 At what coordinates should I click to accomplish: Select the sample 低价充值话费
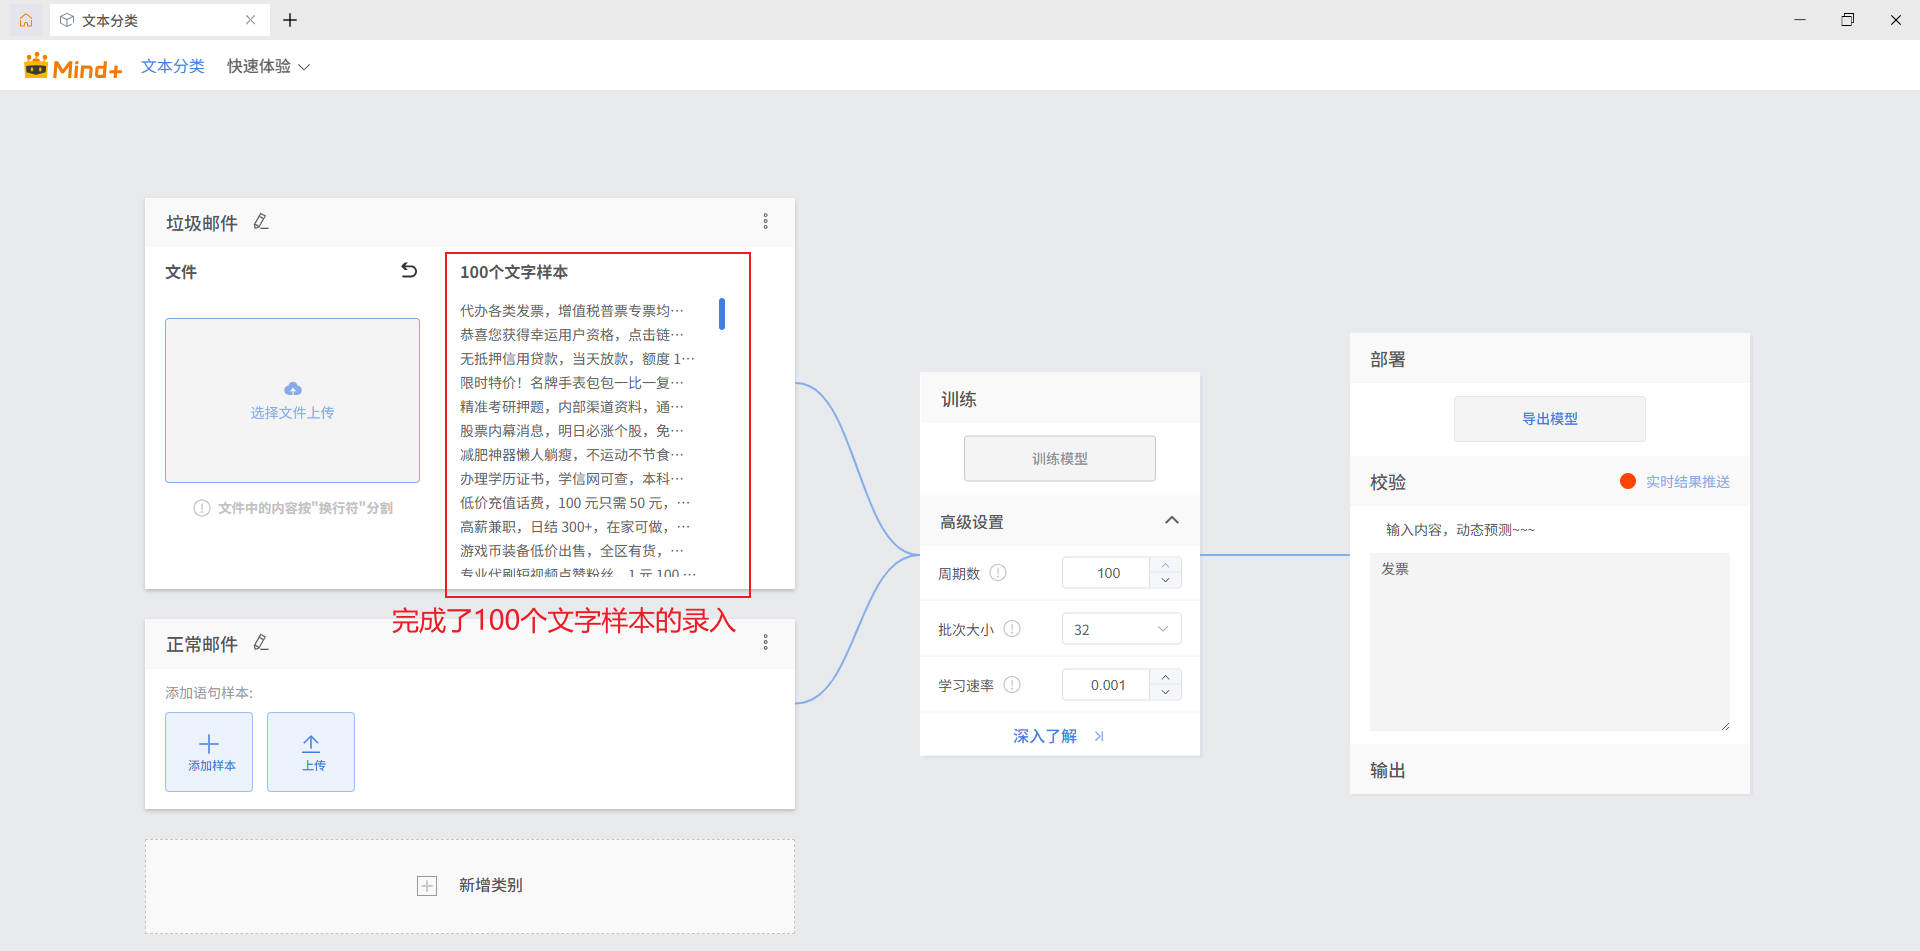click(x=575, y=503)
